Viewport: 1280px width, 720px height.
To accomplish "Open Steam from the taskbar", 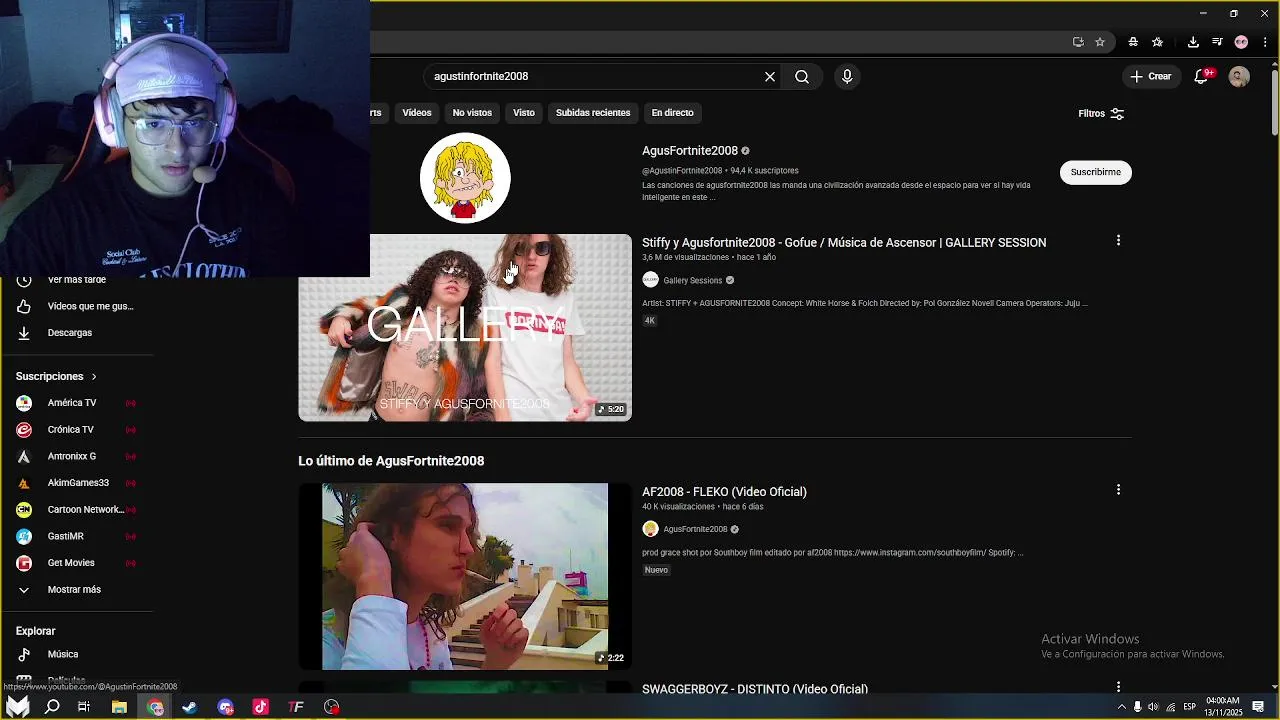I will point(190,707).
